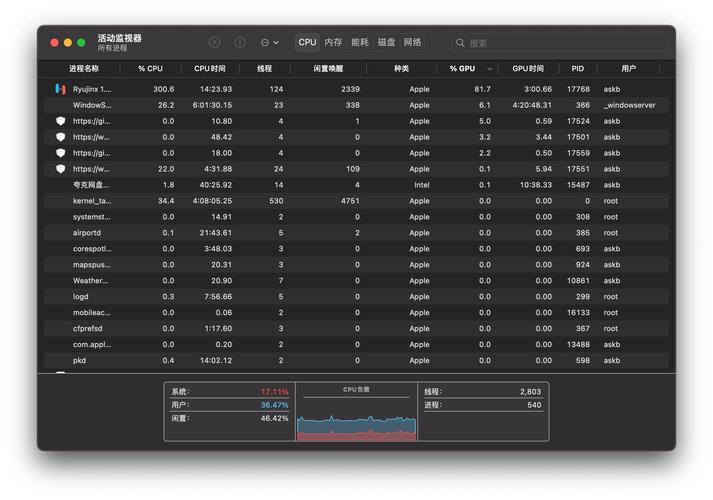Toggle % GPU sort direction chevron
Viewport: 713px width, 500px height.
click(490, 69)
